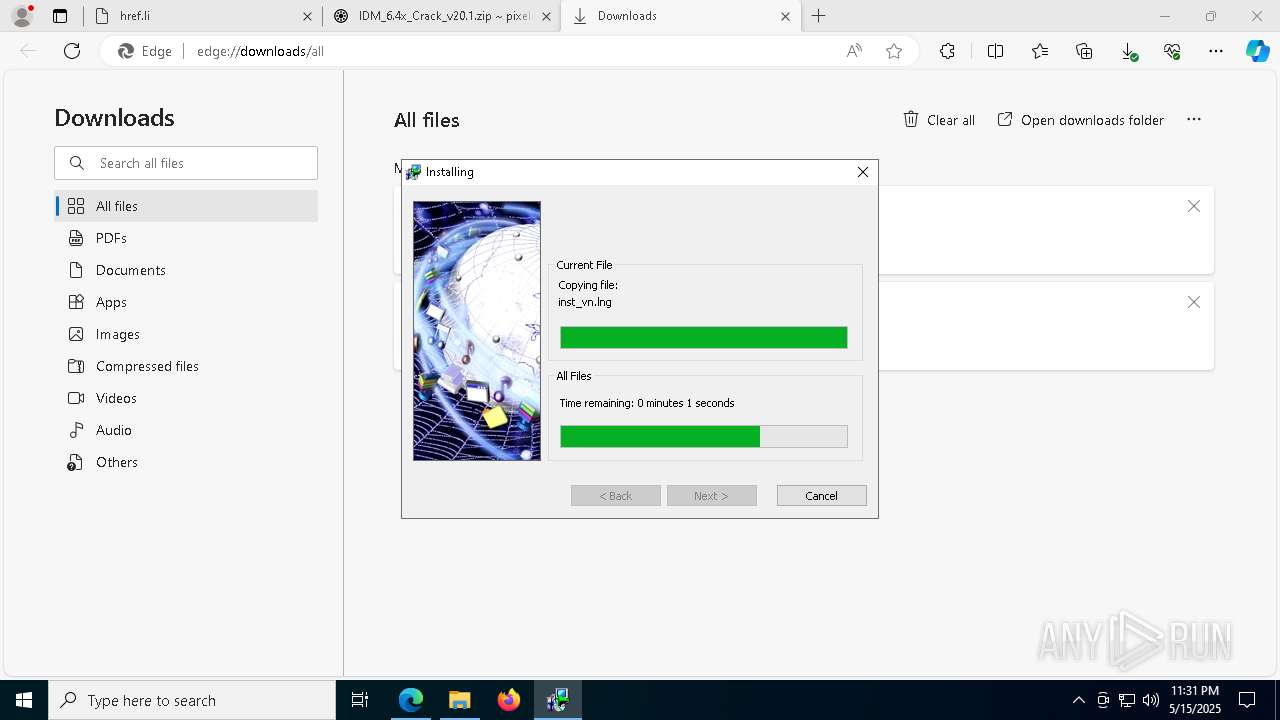Open the taskbar clock showing 11:31 PM
This screenshot has width=1280, height=720.
click(1194, 700)
